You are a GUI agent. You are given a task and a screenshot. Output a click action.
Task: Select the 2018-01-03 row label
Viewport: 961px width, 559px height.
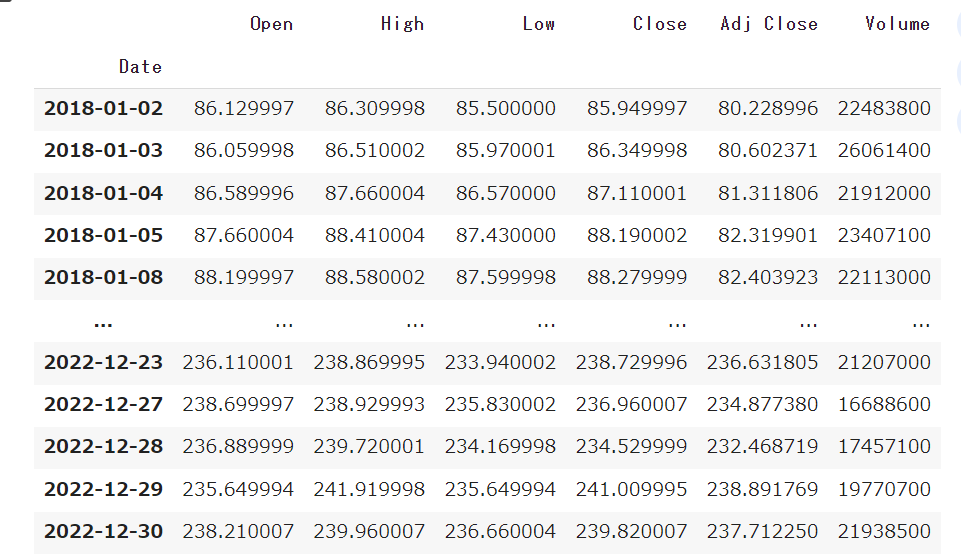pos(104,151)
